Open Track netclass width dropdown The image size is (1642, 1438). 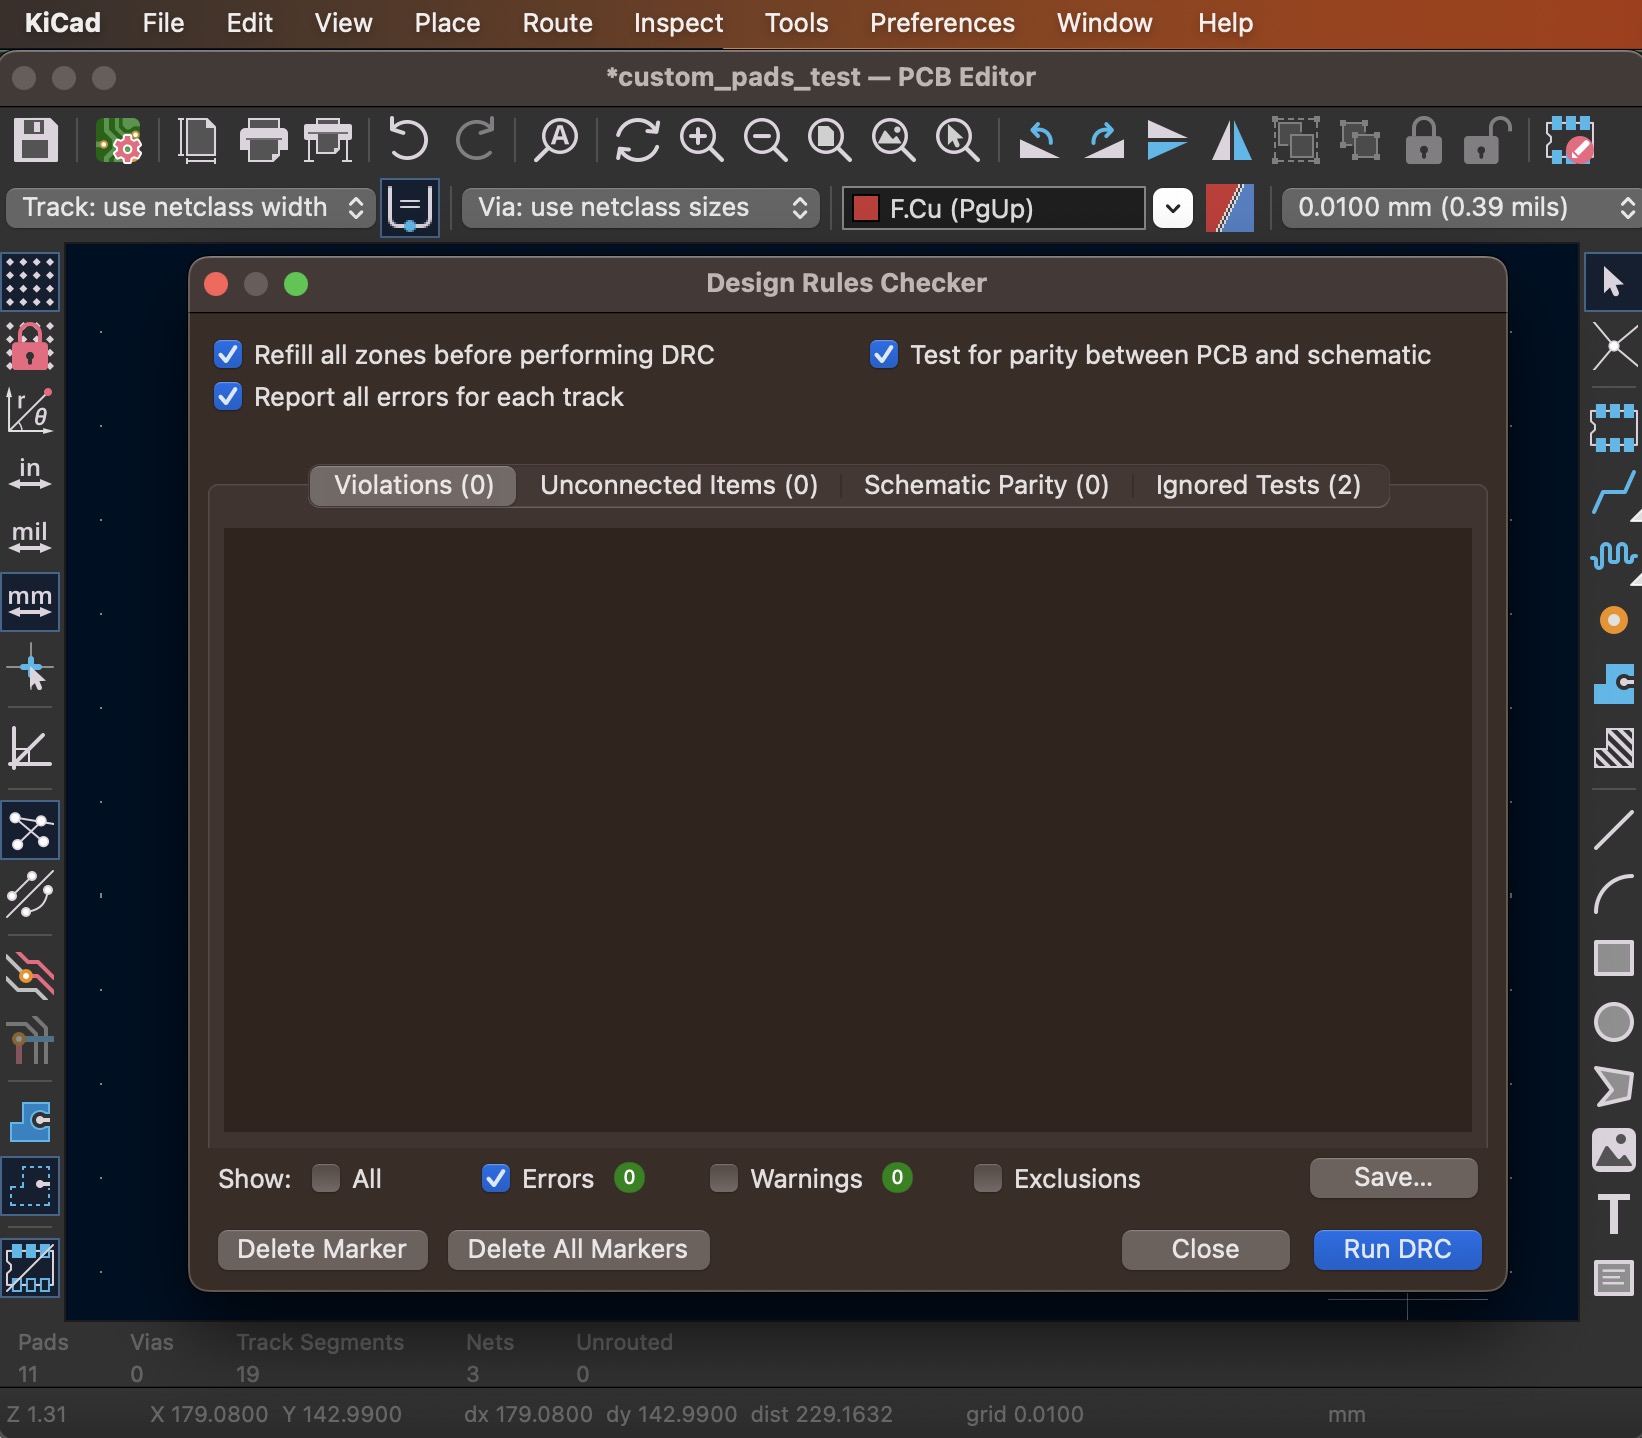[191, 208]
